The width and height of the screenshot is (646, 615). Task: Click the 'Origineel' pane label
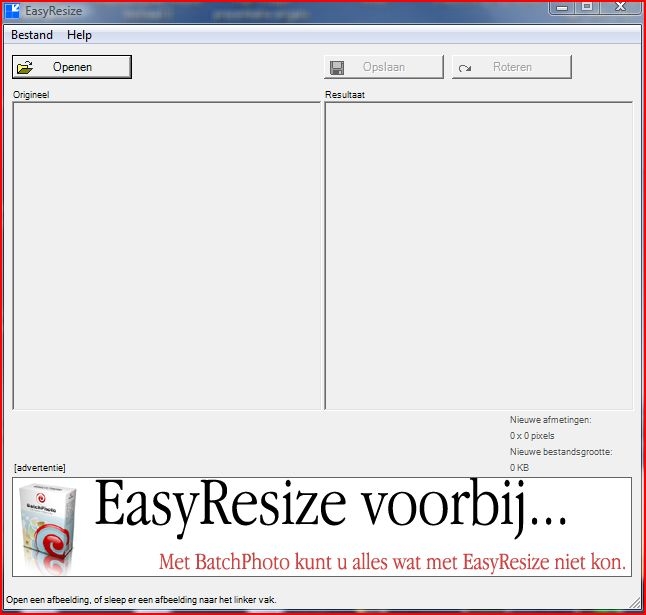click(31, 95)
